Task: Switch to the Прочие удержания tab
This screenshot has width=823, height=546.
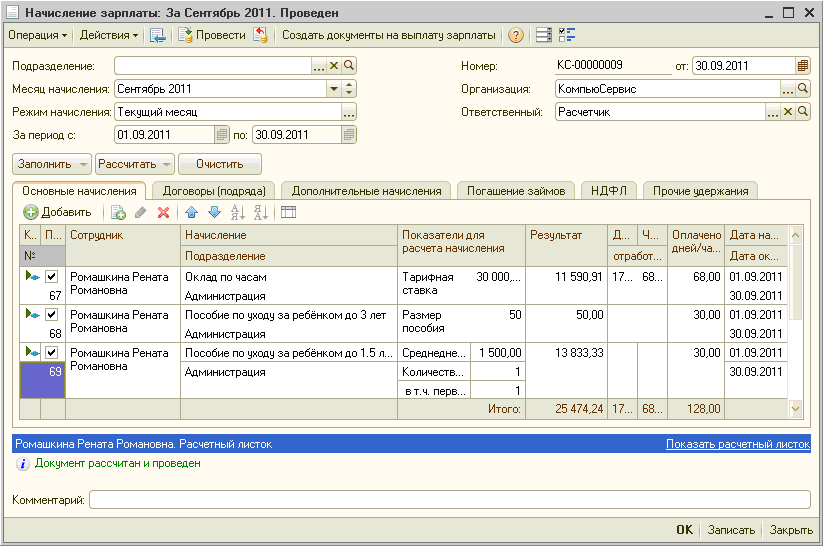Action: (x=700, y=191)
